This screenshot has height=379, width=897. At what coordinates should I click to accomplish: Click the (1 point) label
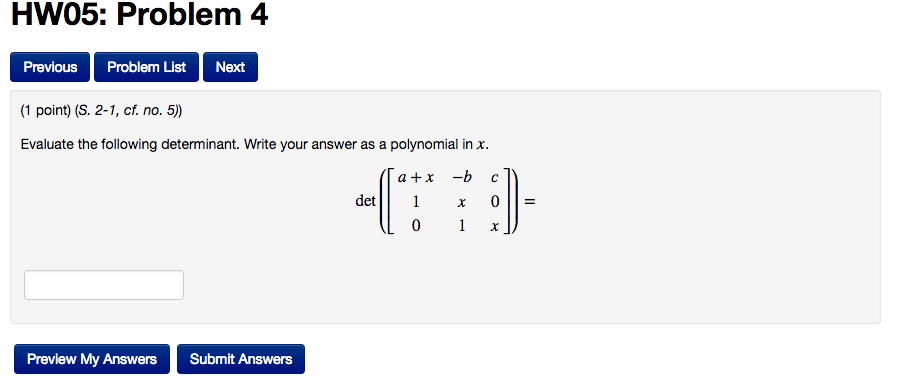click(x=46, y=111)
